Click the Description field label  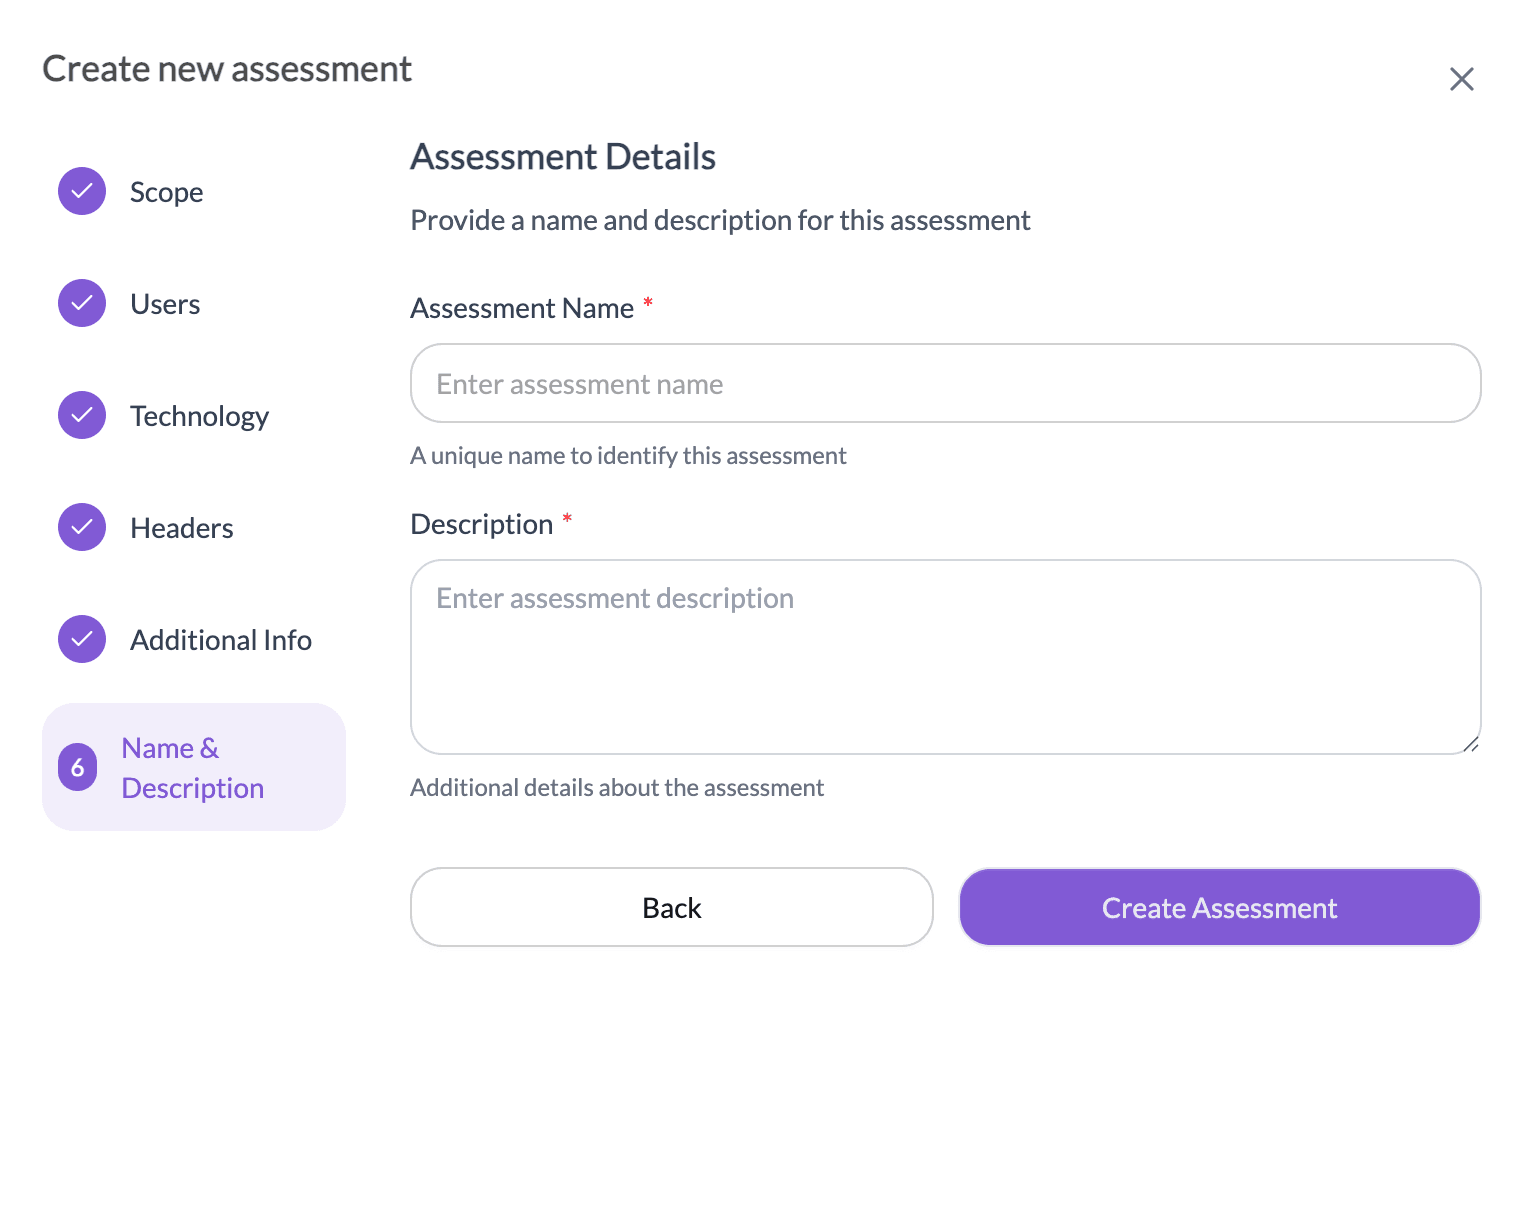click(481, 524)
